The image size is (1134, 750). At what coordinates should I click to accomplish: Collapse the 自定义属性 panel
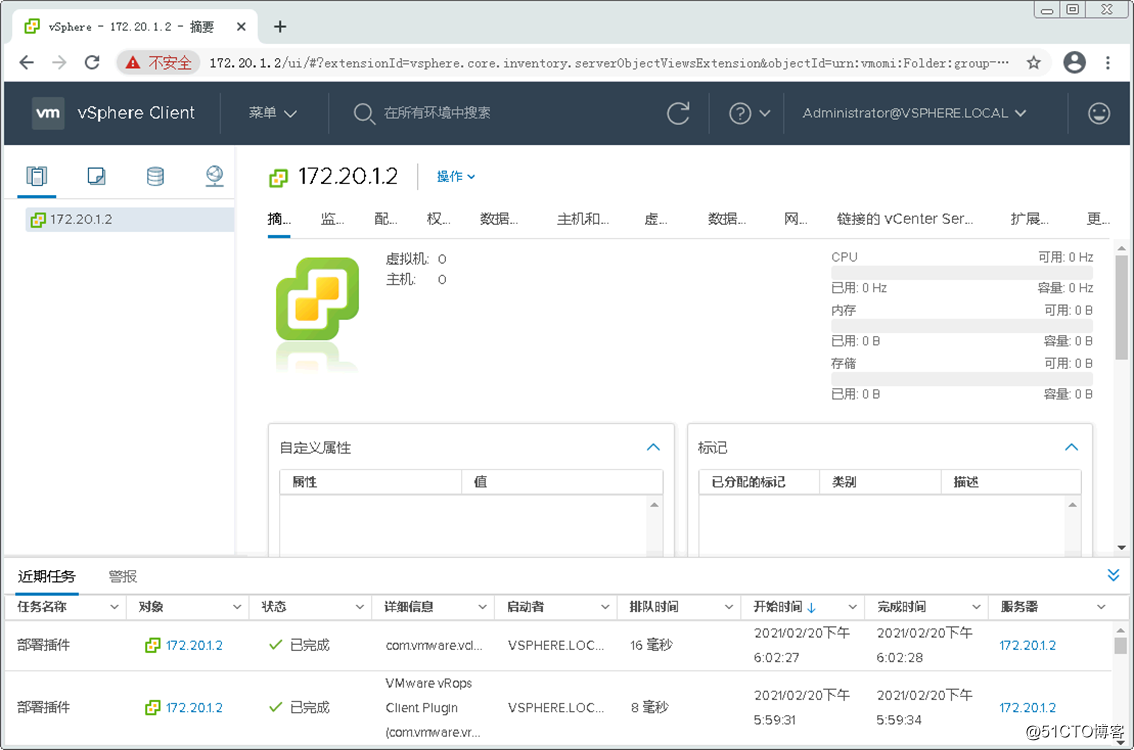653,447
